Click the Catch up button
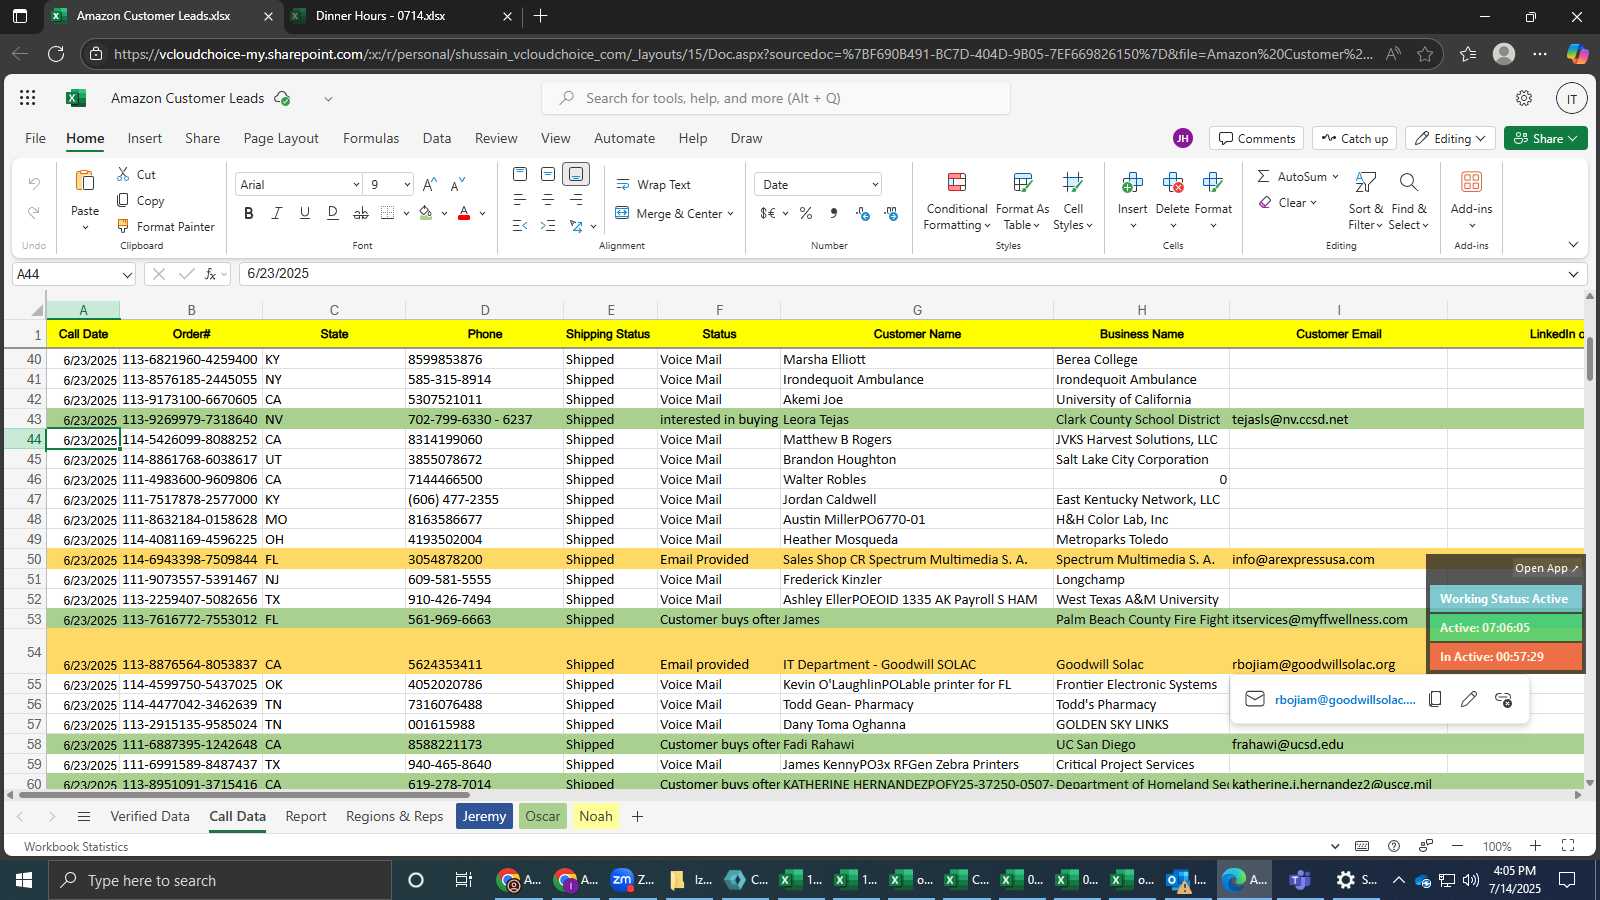This screenshot has height=900, width=1600. pyautogui.click(x=1355, y=138)
